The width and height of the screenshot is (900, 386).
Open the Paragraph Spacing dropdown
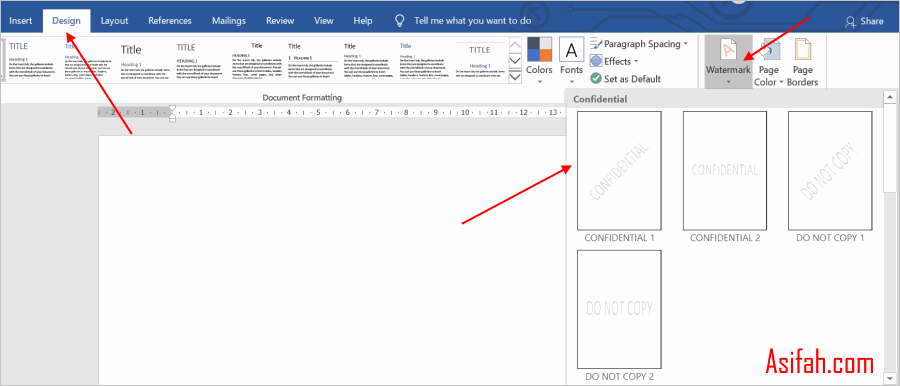639,44
